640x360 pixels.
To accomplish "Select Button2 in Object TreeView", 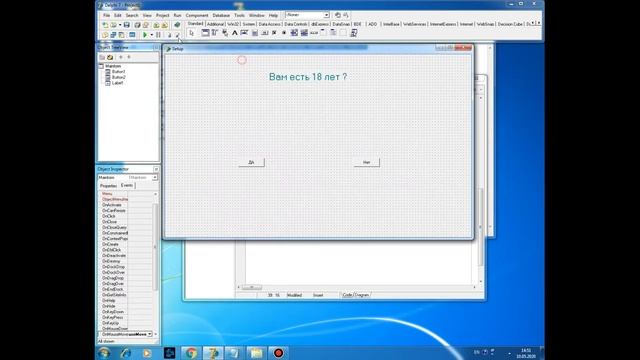I will point(118,77).
